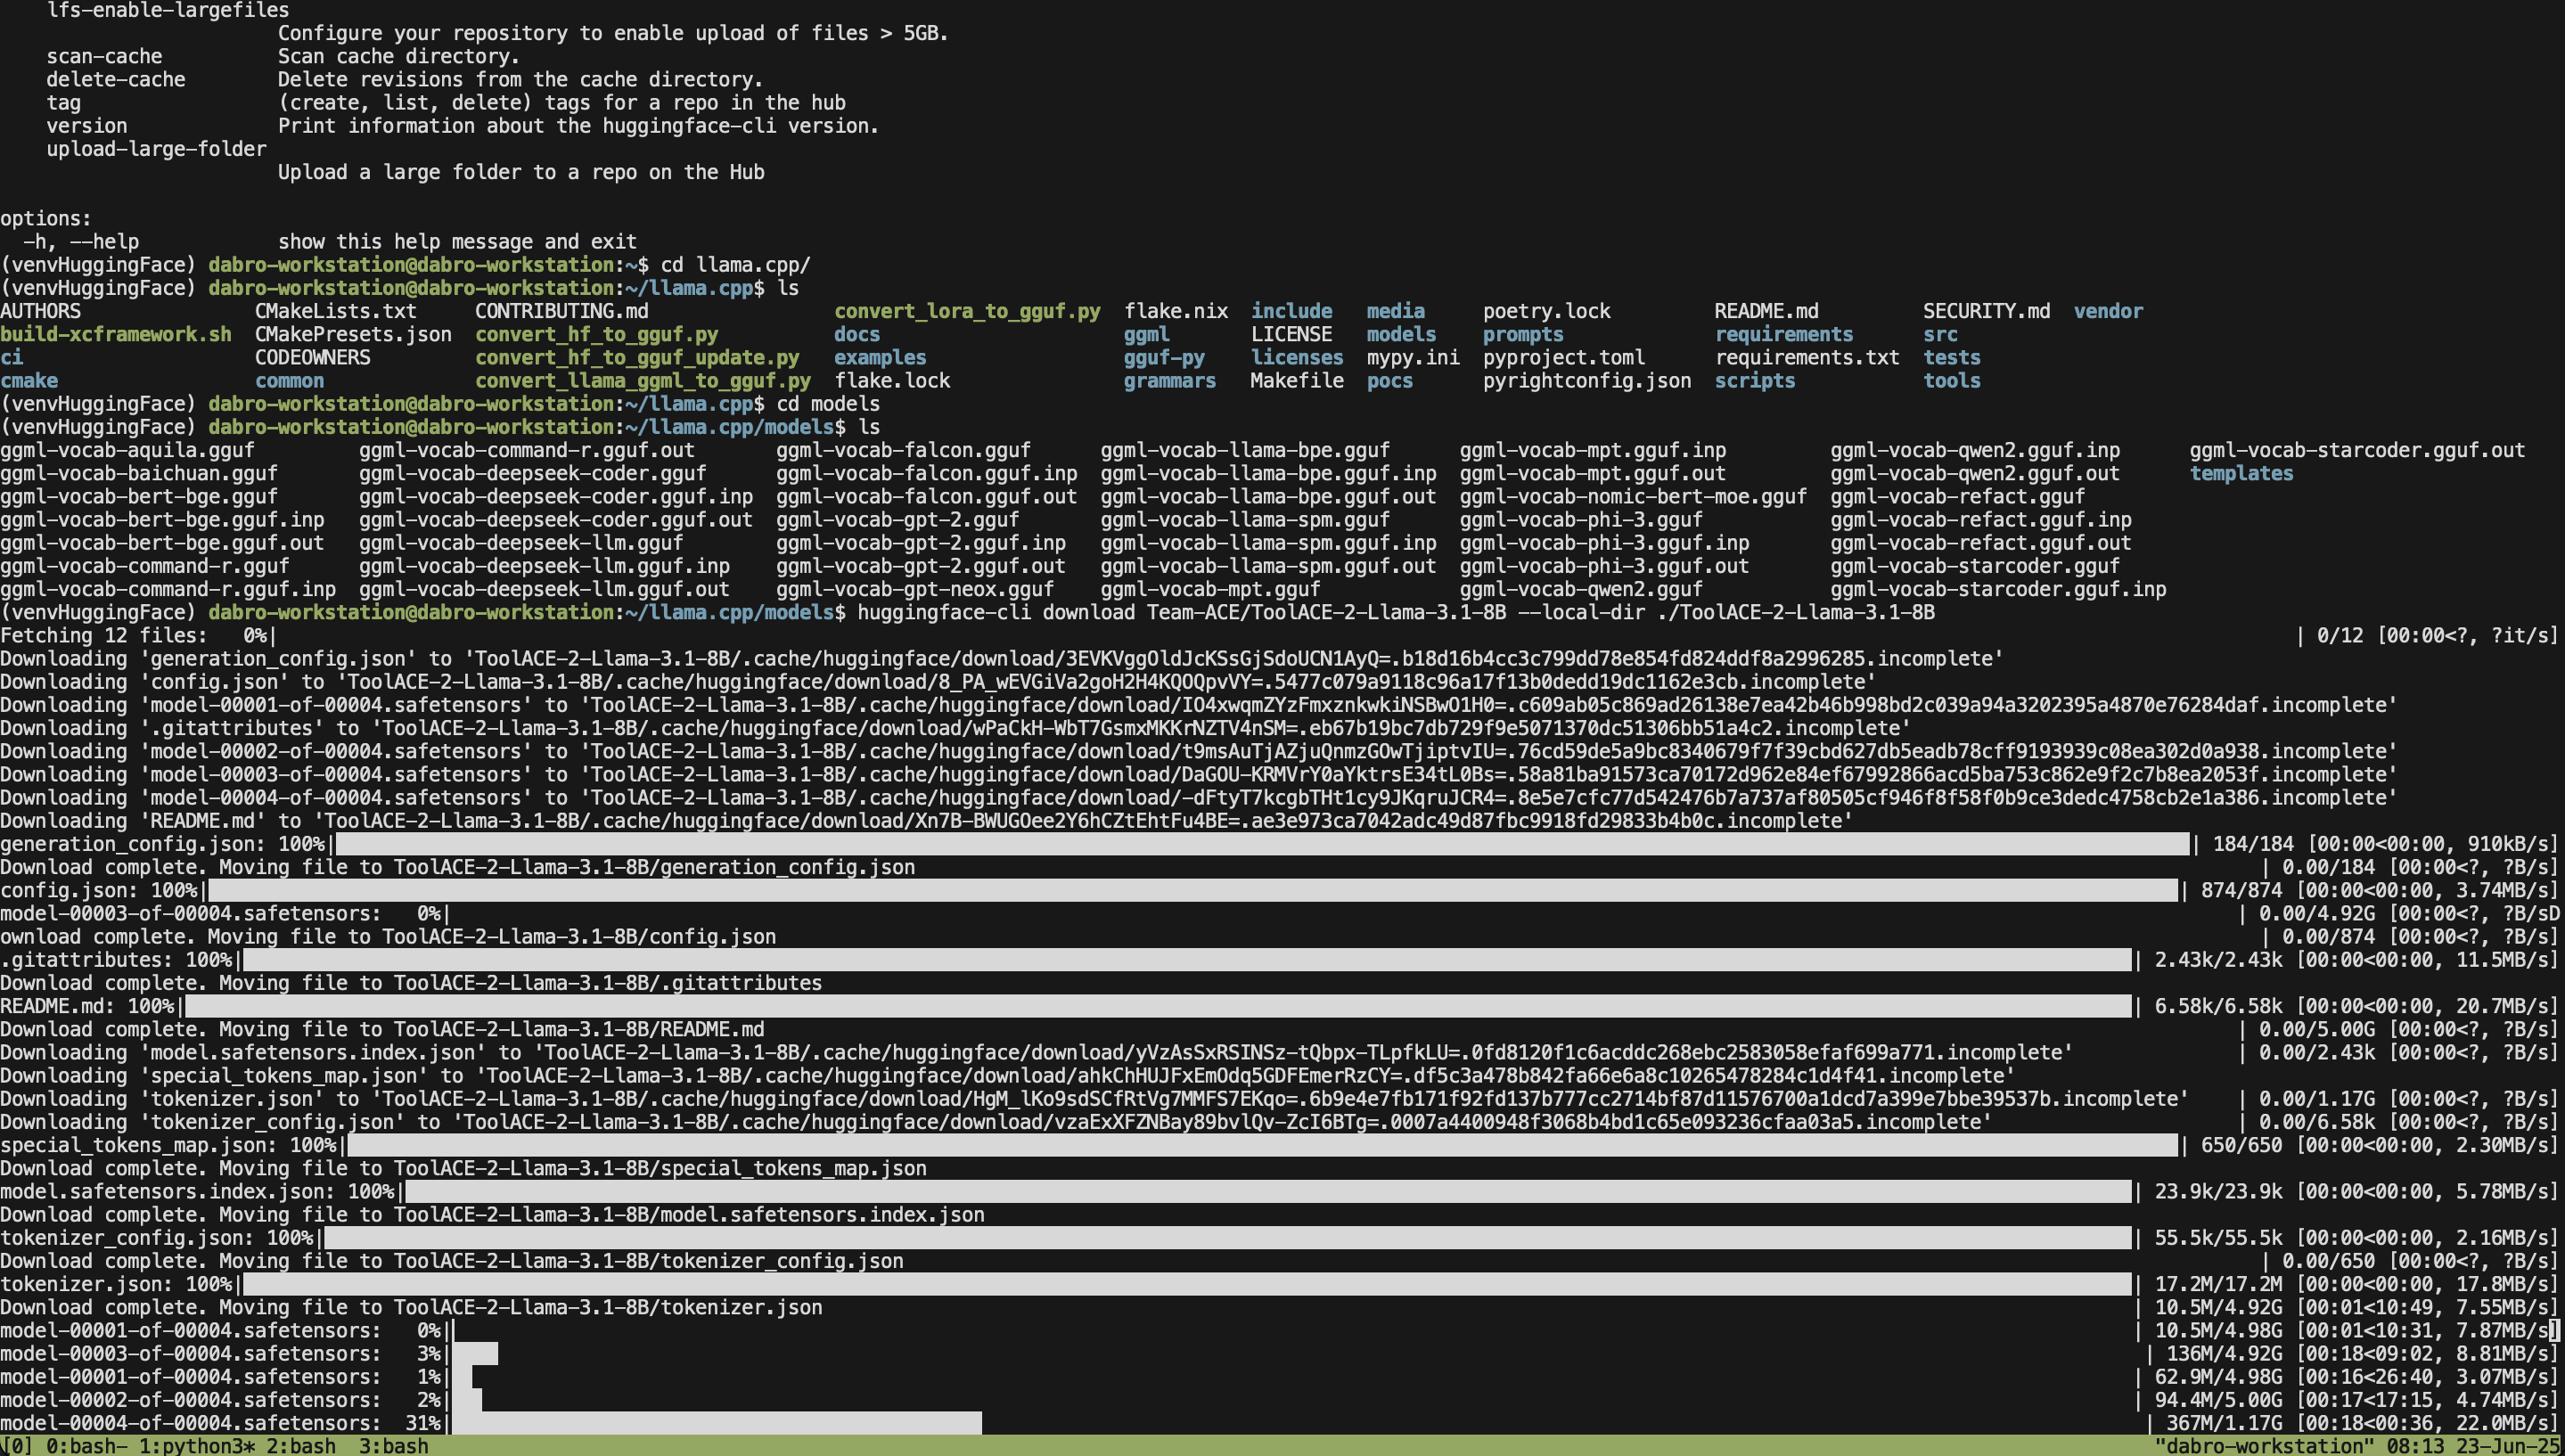
Task: Open tmux window 2:bash
Action: coord(300,1446)
